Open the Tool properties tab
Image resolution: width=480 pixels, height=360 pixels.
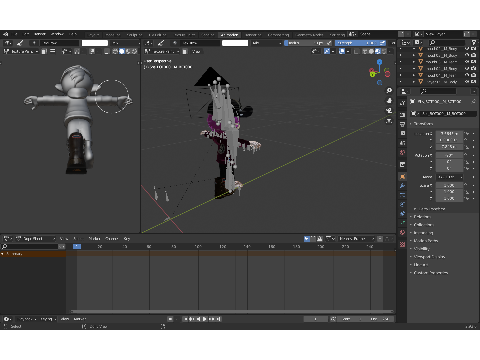(x=403, y=103)
